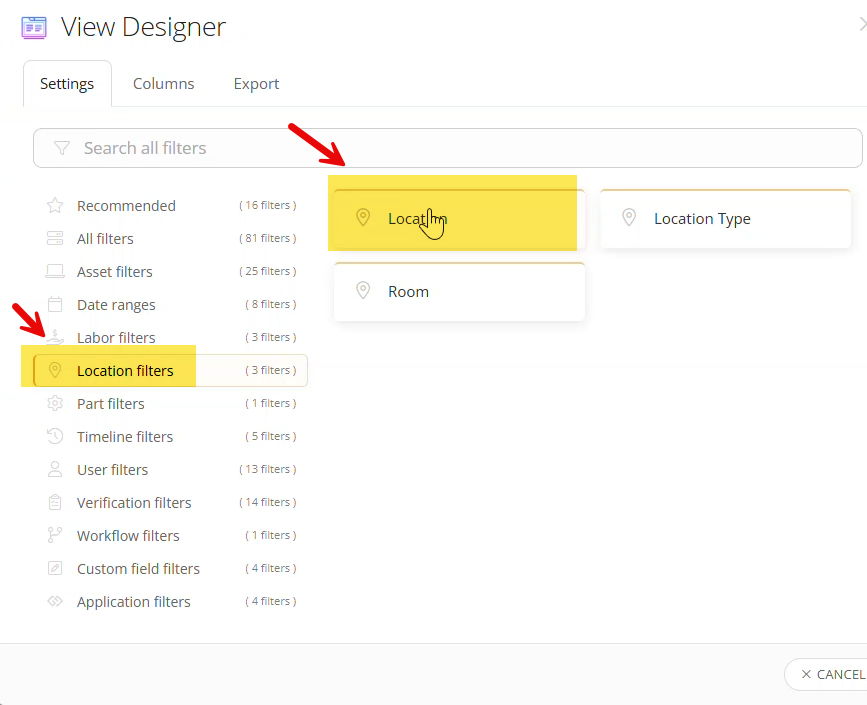Open the Asset filters category
Viewport: 867px width, 705px height.
click(x=114, y=271)
